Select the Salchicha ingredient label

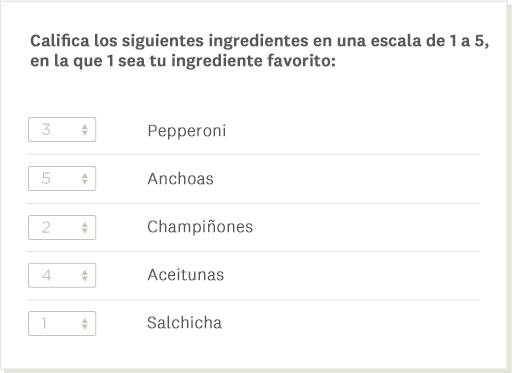click(184, 323)
